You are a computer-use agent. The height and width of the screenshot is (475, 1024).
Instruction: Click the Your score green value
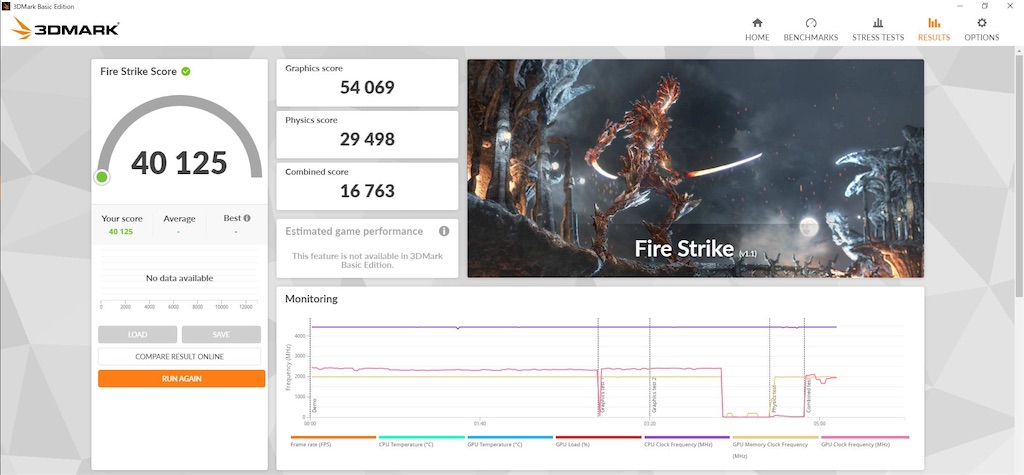pos(121,231)
